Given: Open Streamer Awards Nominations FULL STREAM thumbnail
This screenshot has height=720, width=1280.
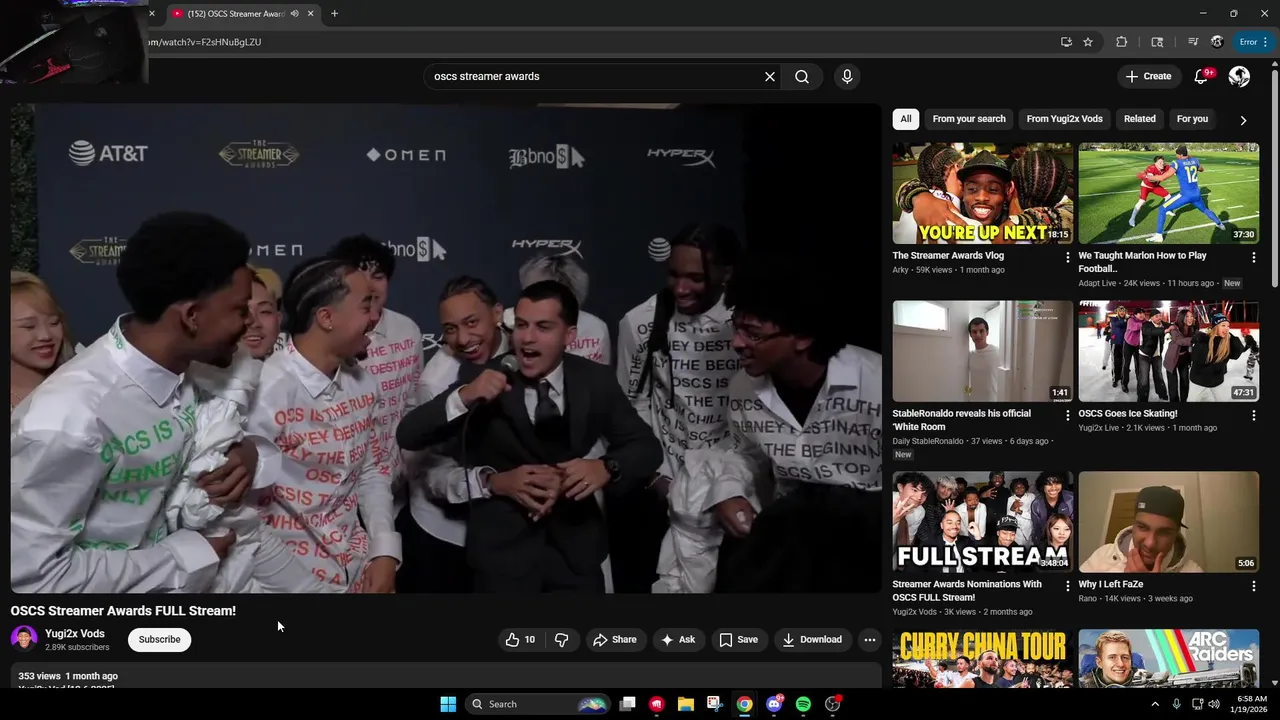Looking at the screenshot, I should (x=983, y=522).
